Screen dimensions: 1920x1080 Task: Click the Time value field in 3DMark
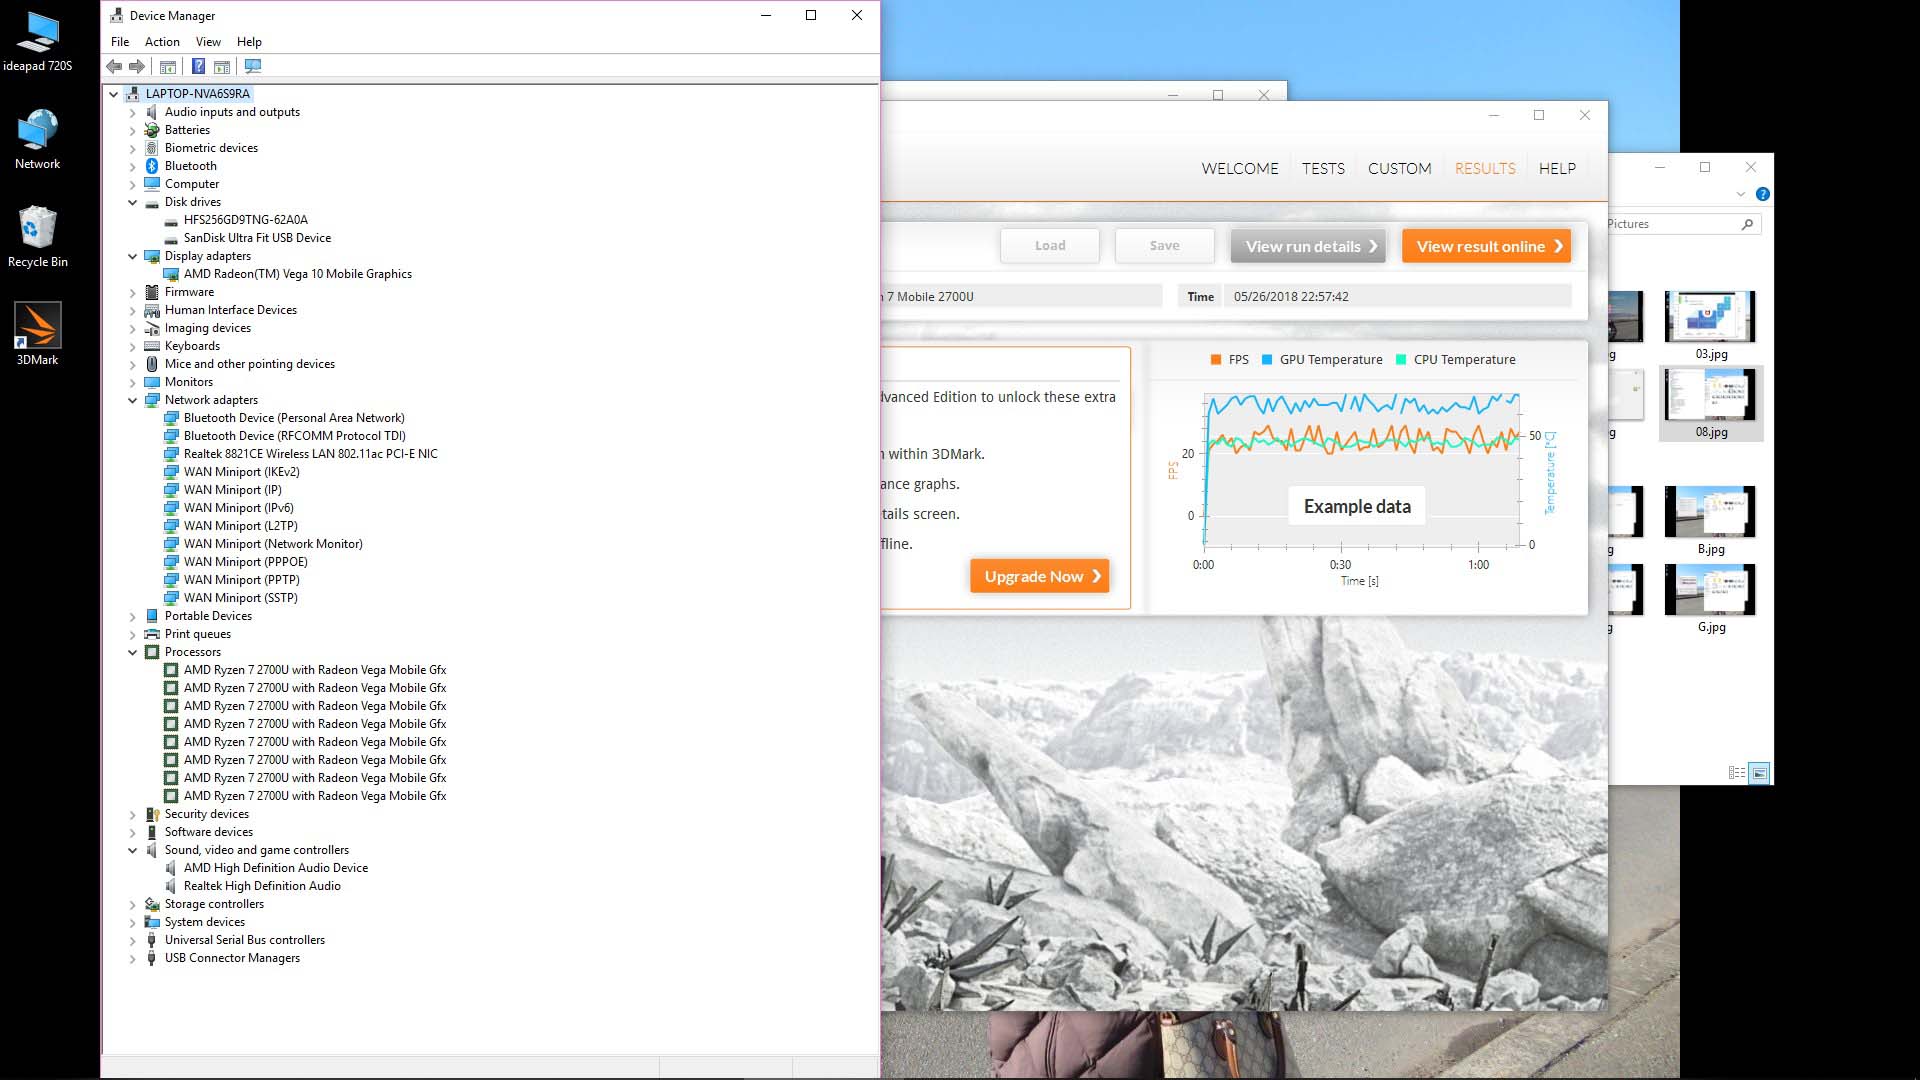1400,297
